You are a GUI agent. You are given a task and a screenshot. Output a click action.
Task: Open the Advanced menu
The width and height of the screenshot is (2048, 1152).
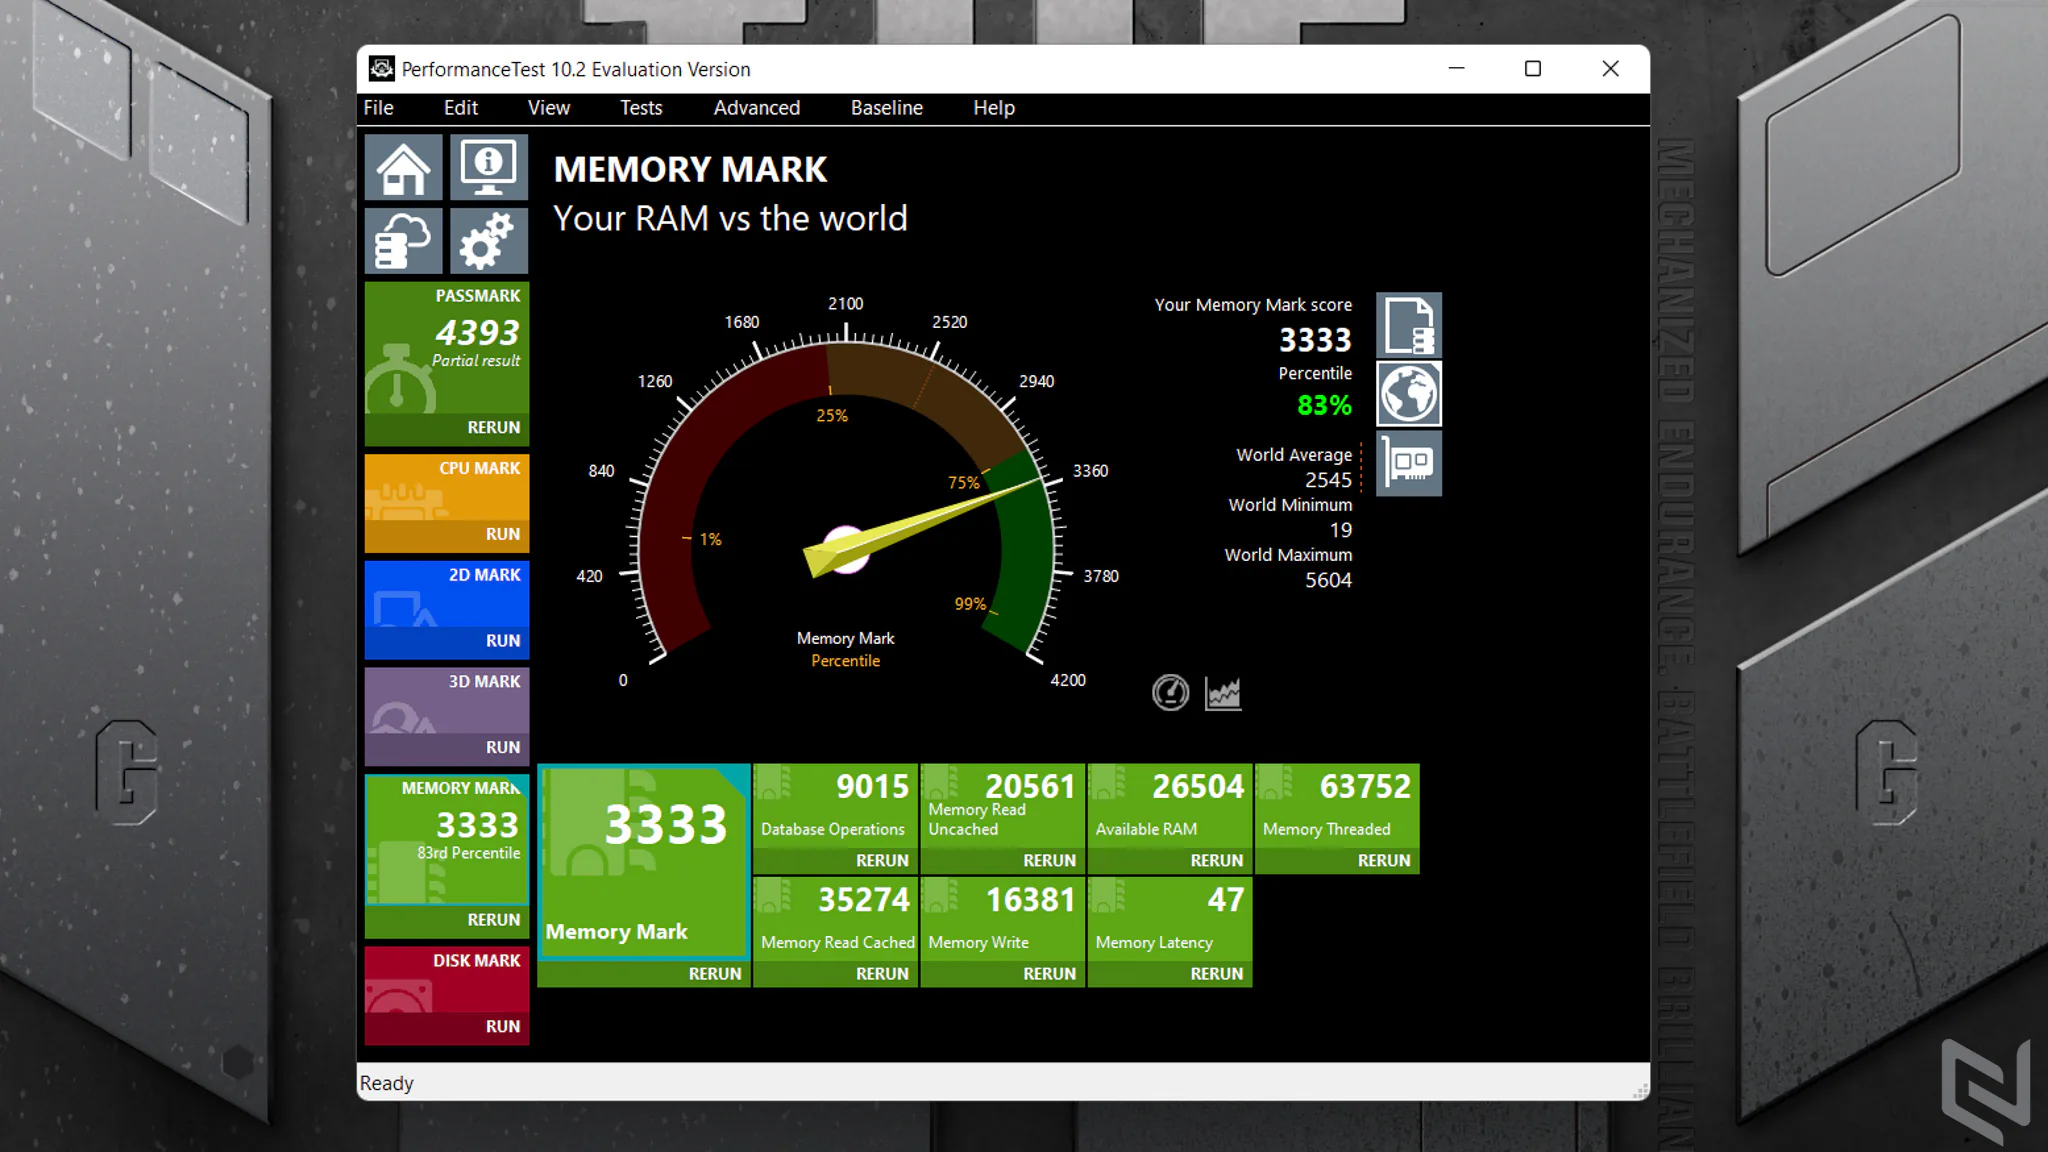757,108
